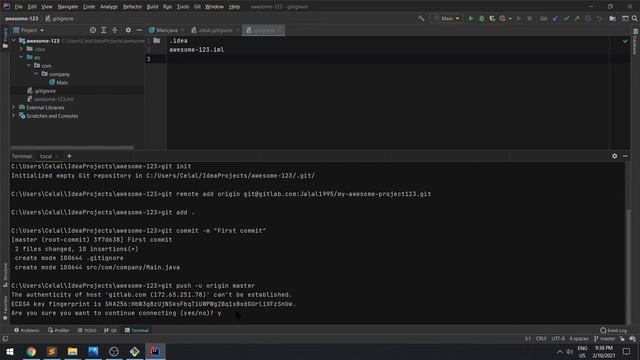Toggle tool window bars in bottom-left corner

(5, 339)
